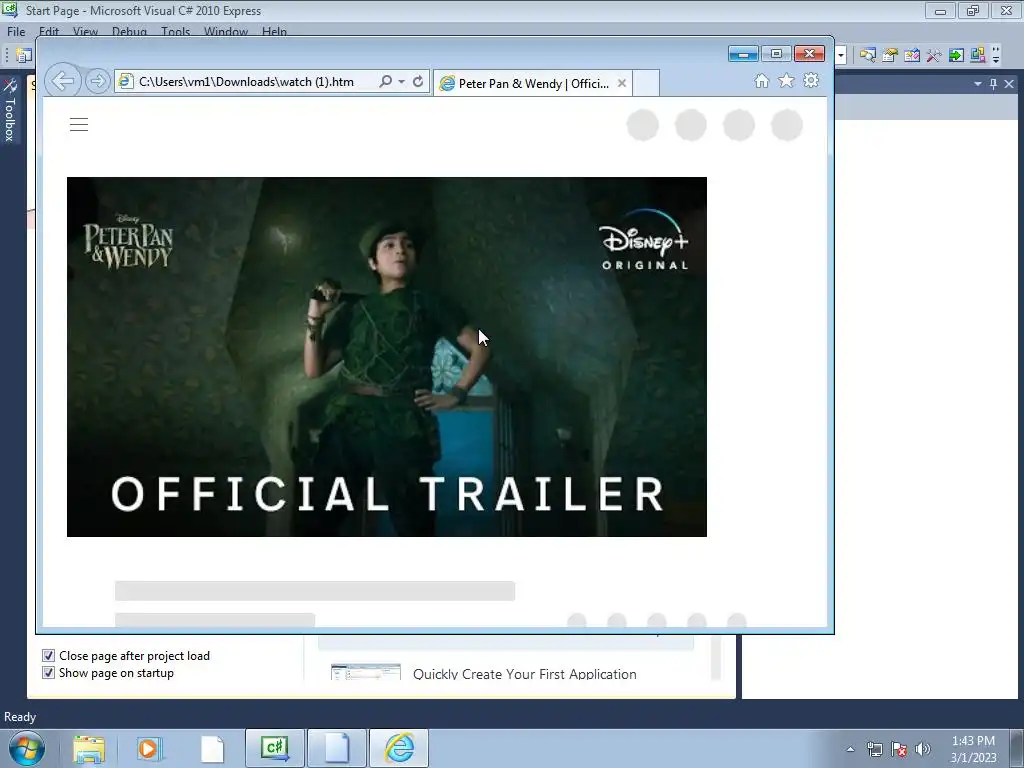Go back in Internet Explorer
Image resolution: width=1024 pixels, height=768 pixels.
click(x=63, y=82)
